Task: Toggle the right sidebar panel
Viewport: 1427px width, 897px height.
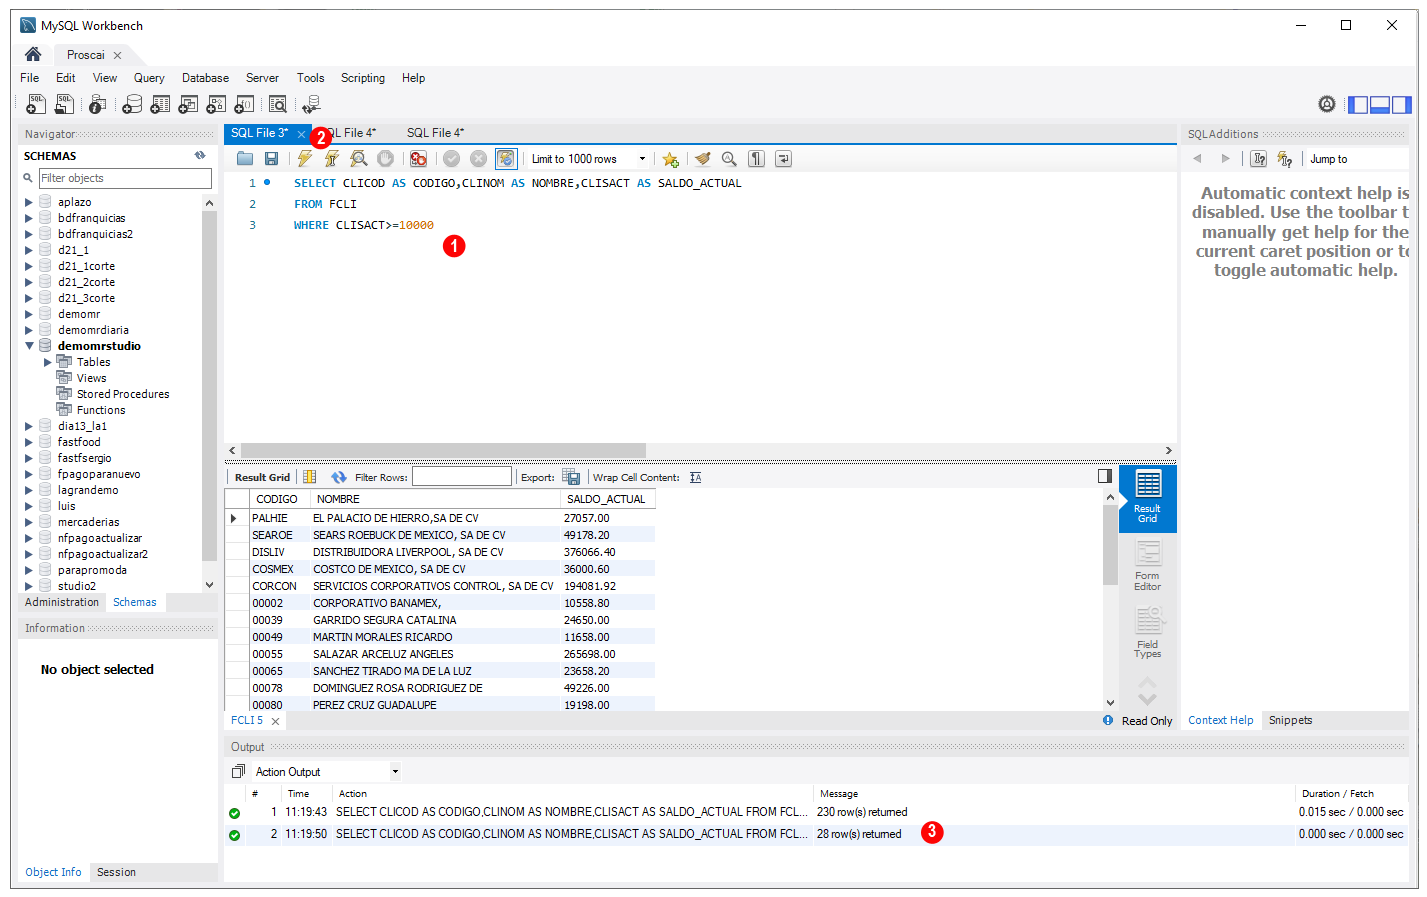Action: [1402, 104]
